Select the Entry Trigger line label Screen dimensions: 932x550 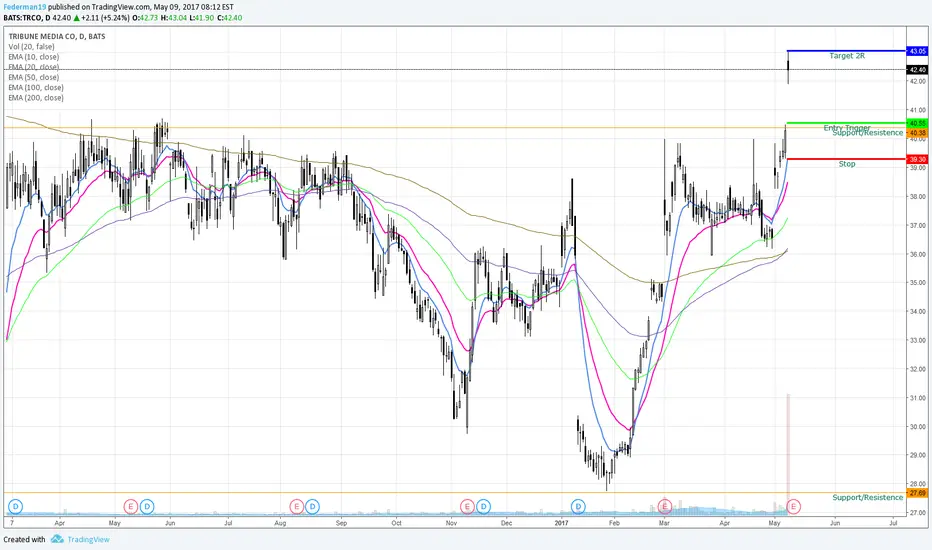[847, 128]
